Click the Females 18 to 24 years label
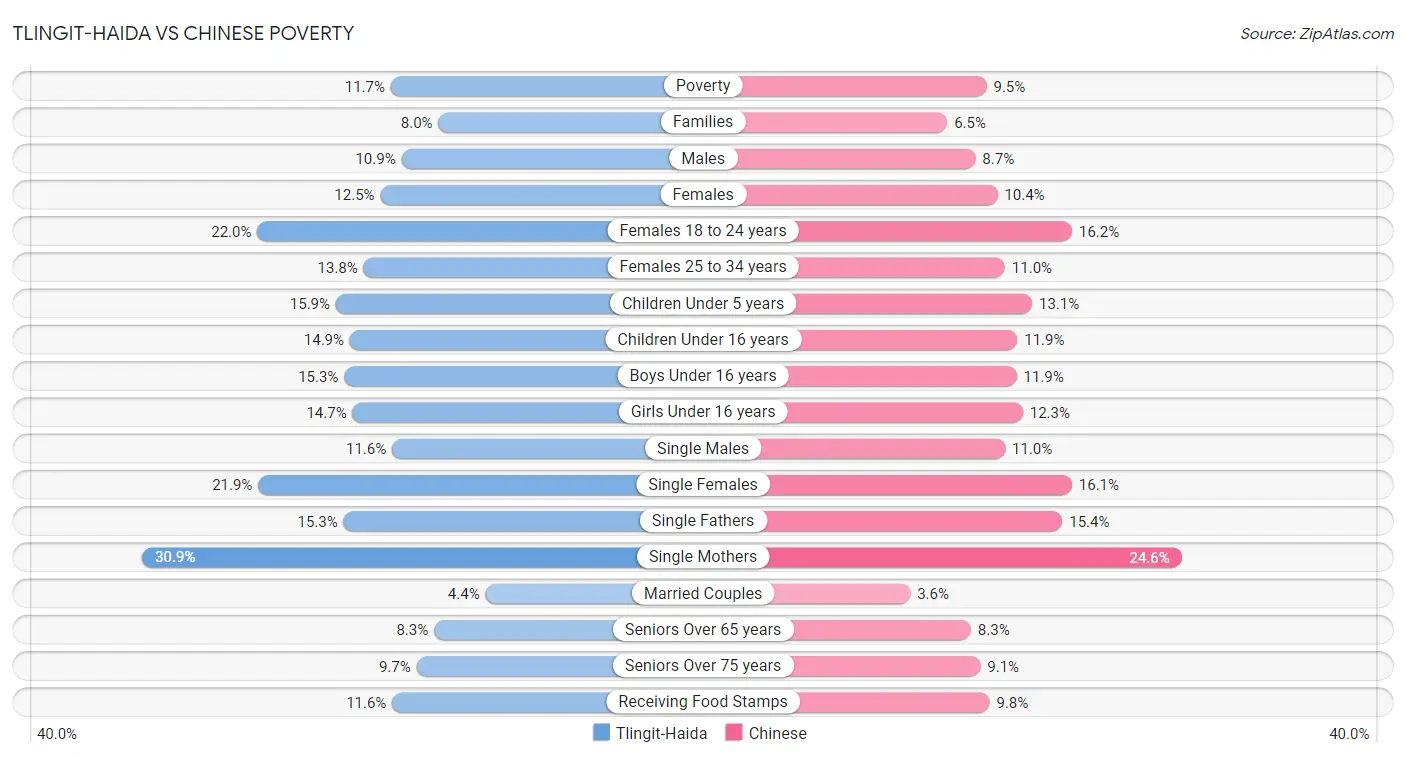Viewport: 1406px width, 758px height. [703, 231]
